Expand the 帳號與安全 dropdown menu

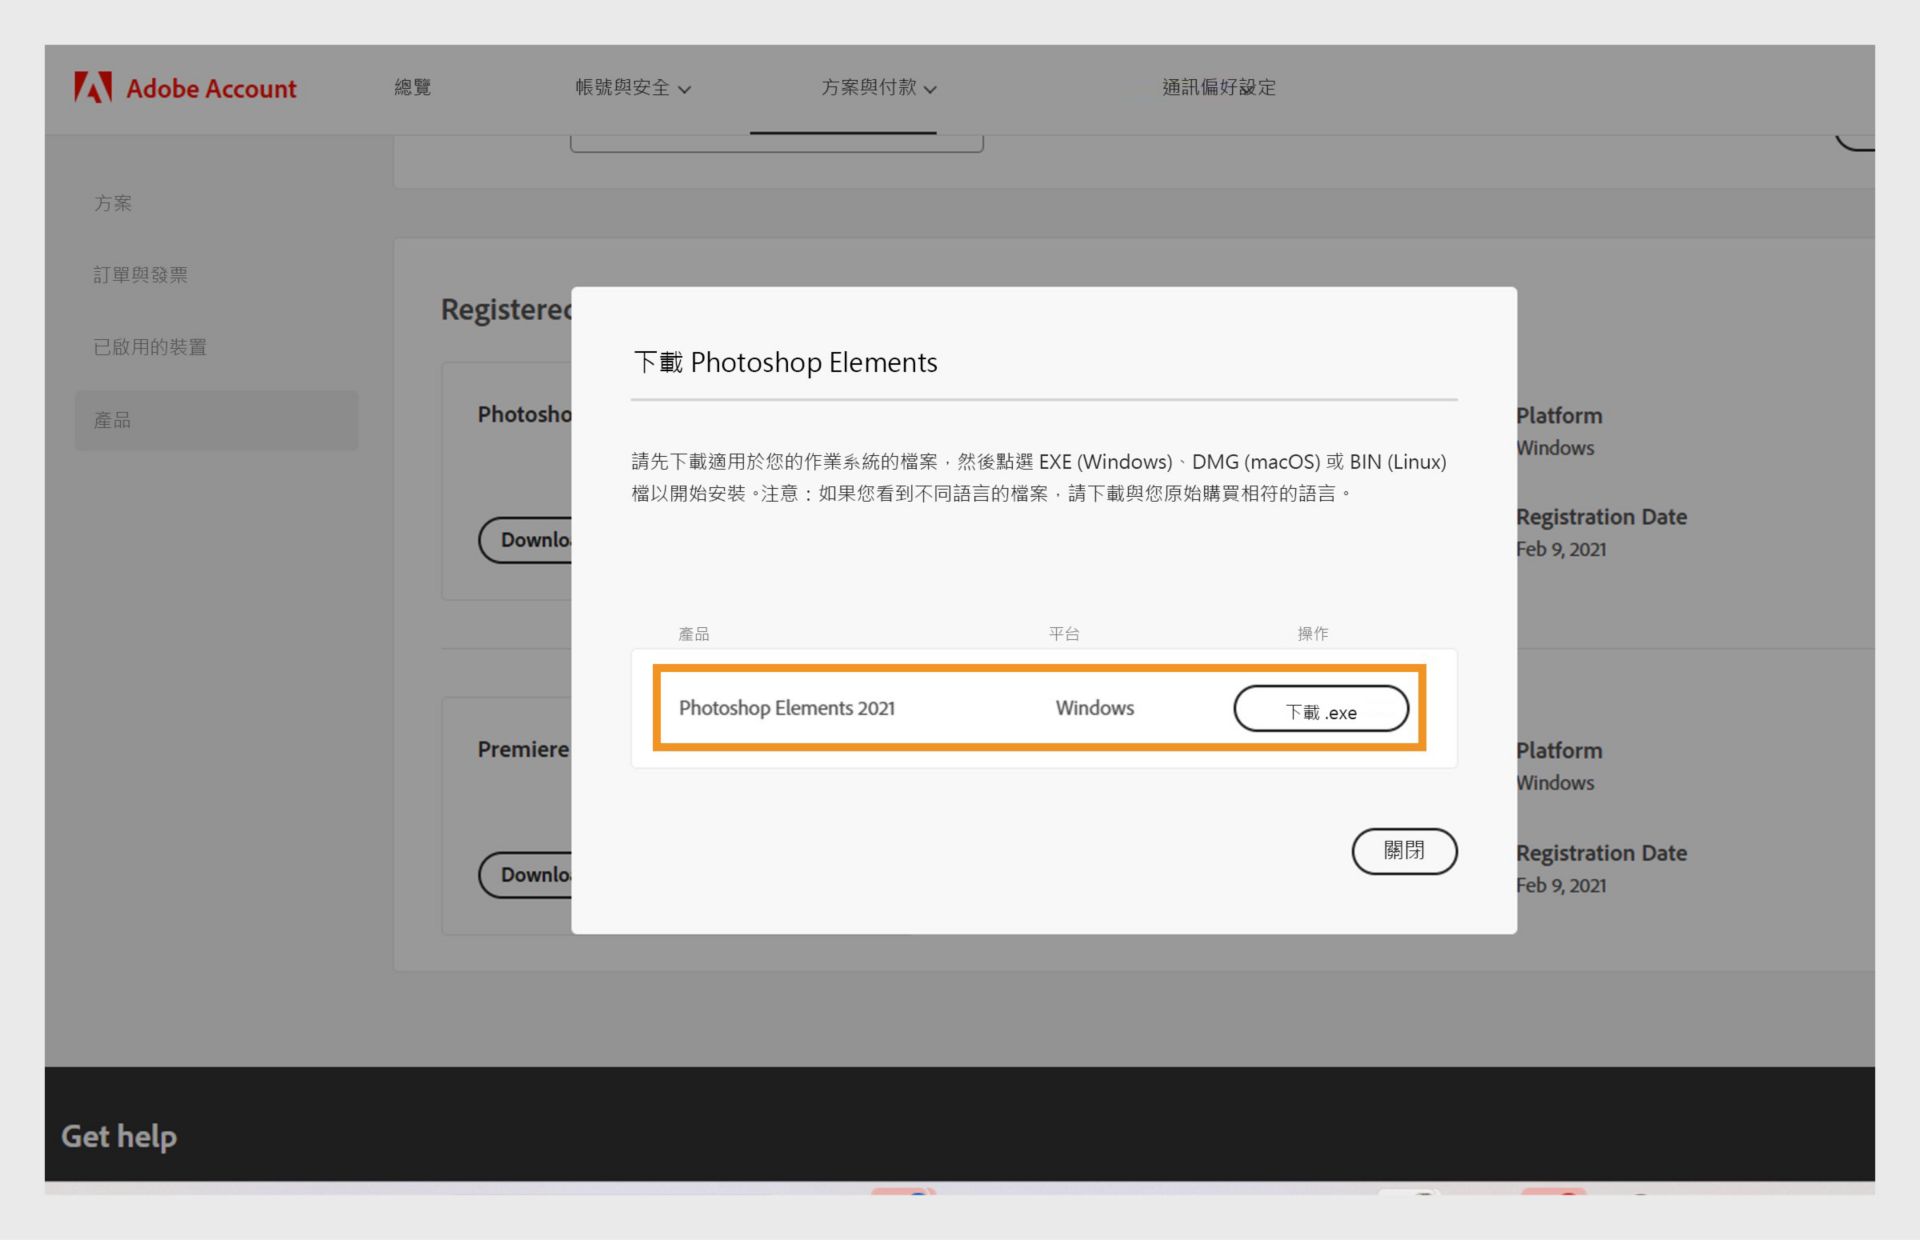[x=632, y=88]
